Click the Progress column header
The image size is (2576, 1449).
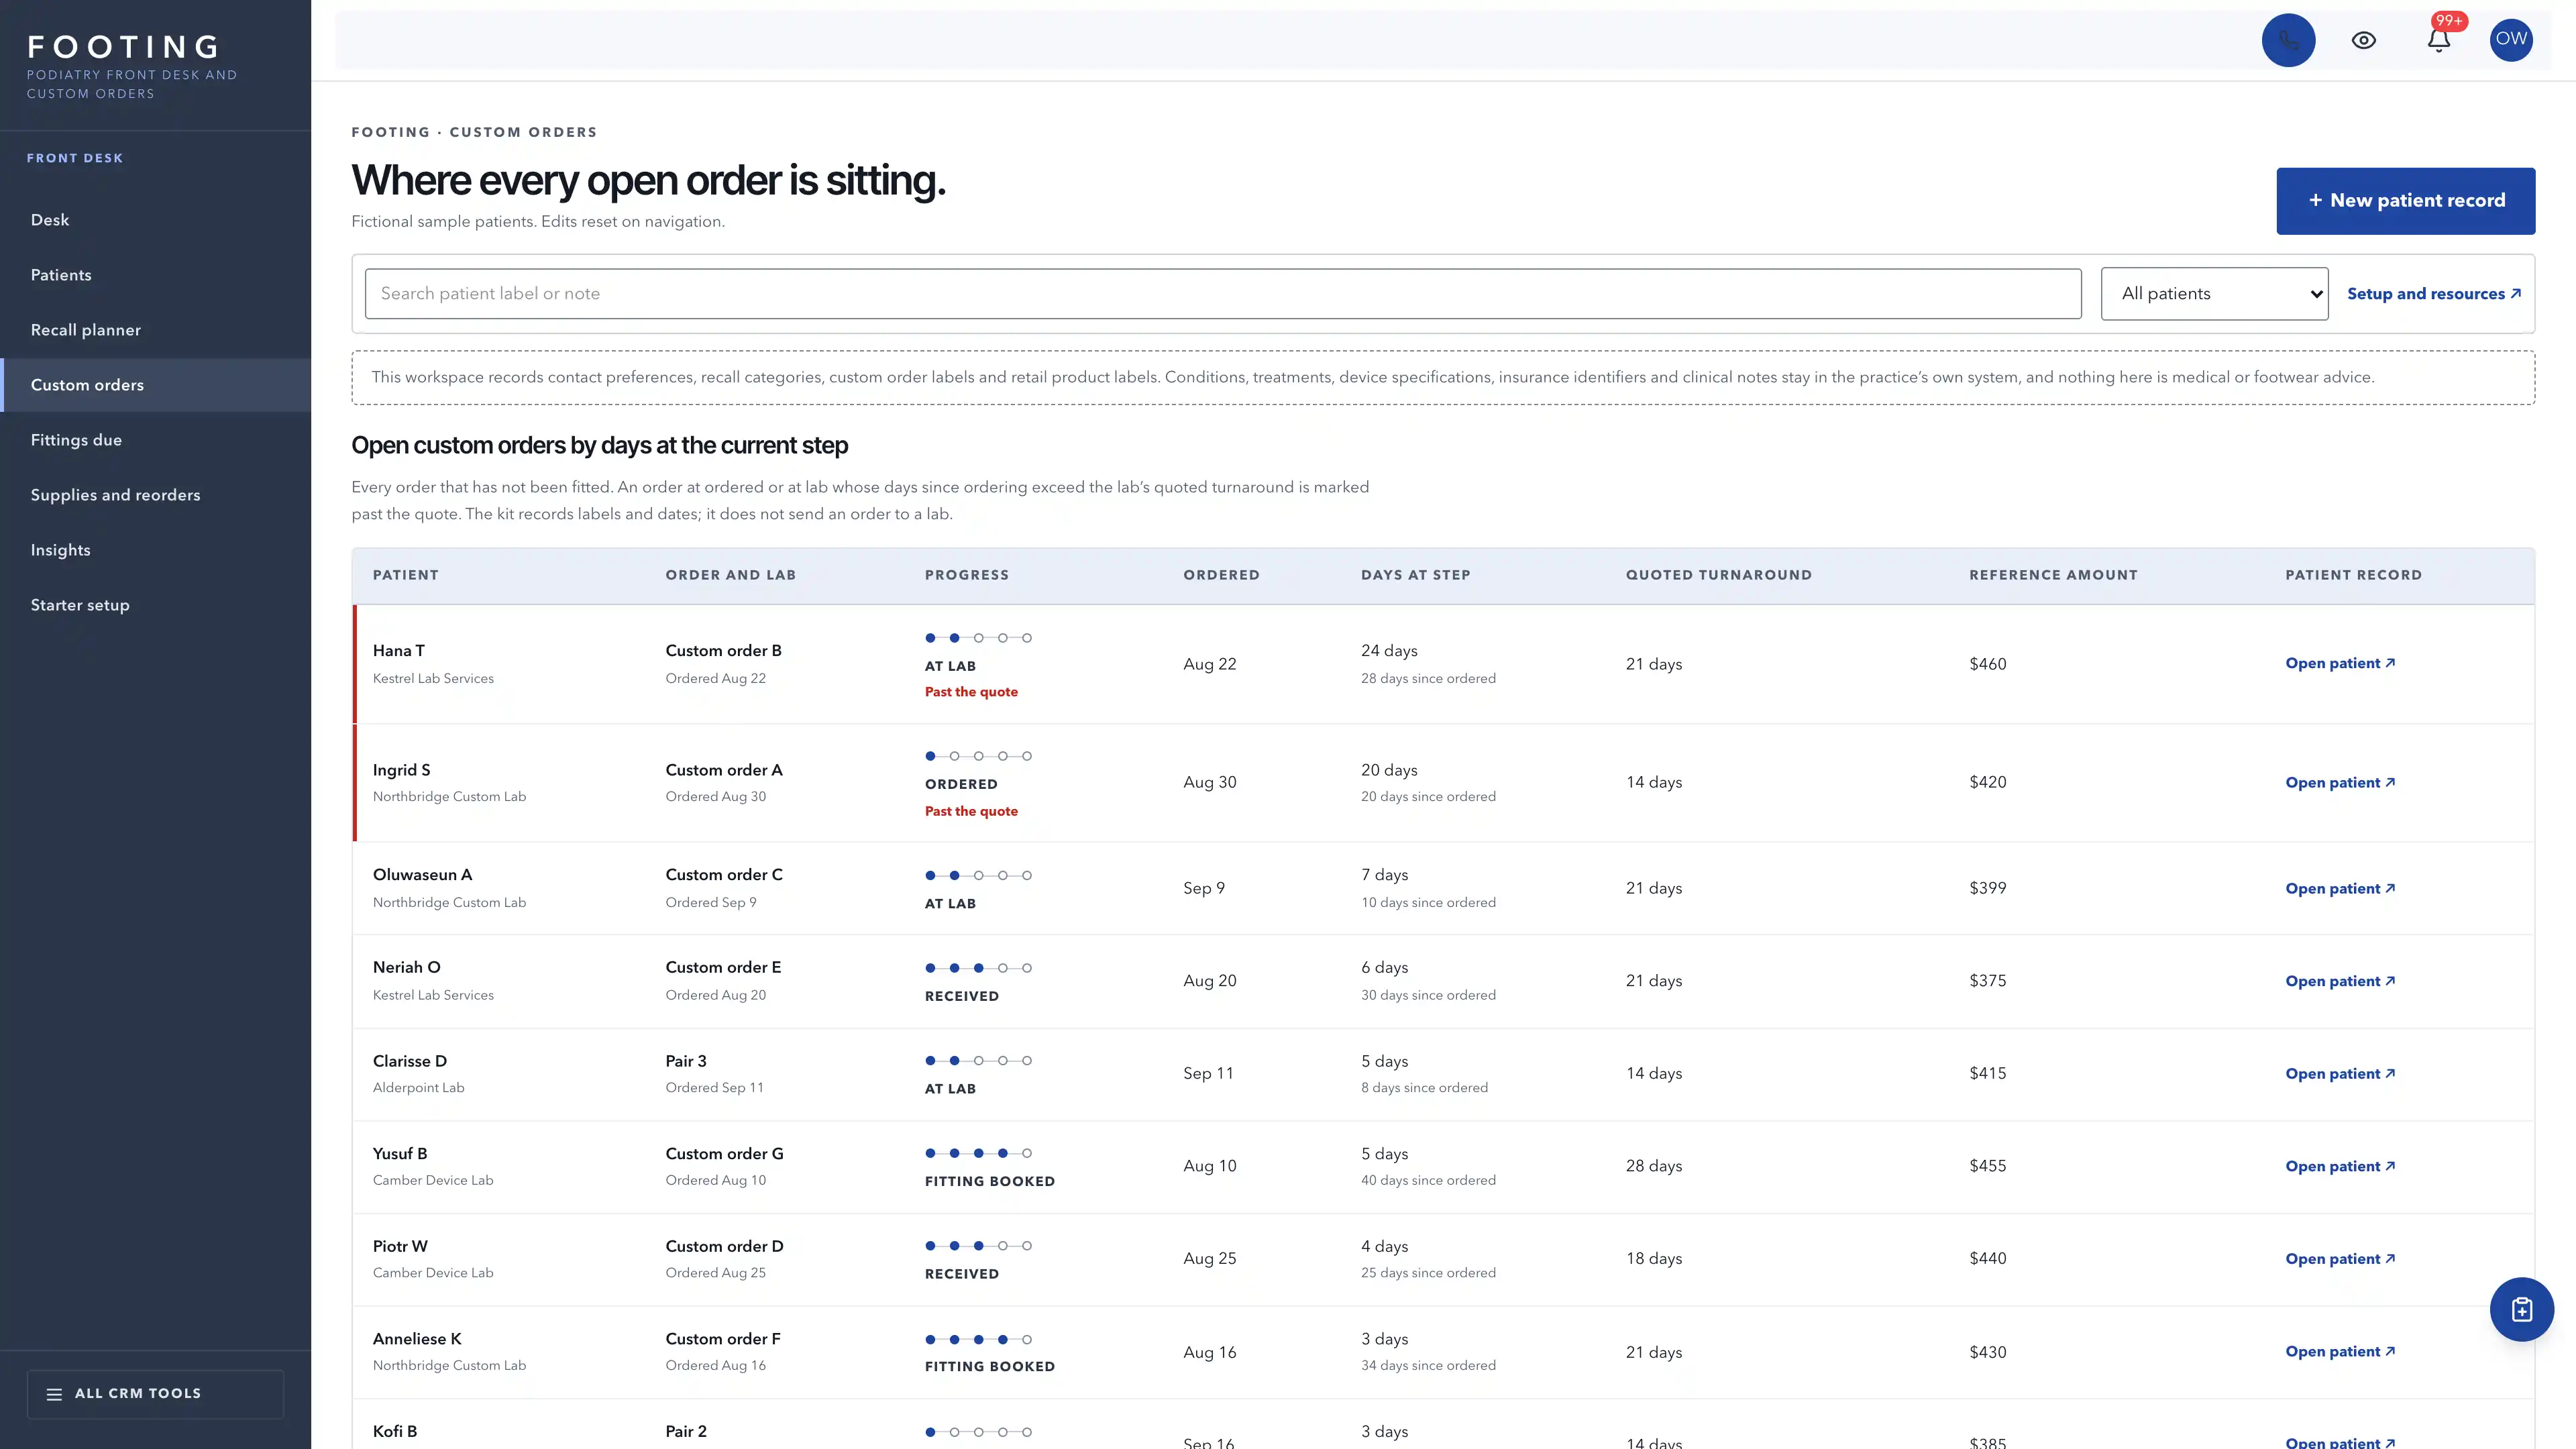point(966,575)
